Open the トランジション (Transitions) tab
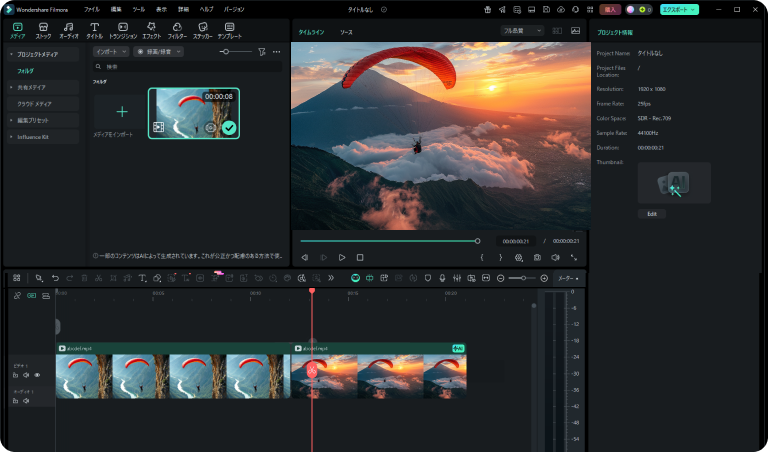Viewport: 768px width, 452px height. coord(123,30)
